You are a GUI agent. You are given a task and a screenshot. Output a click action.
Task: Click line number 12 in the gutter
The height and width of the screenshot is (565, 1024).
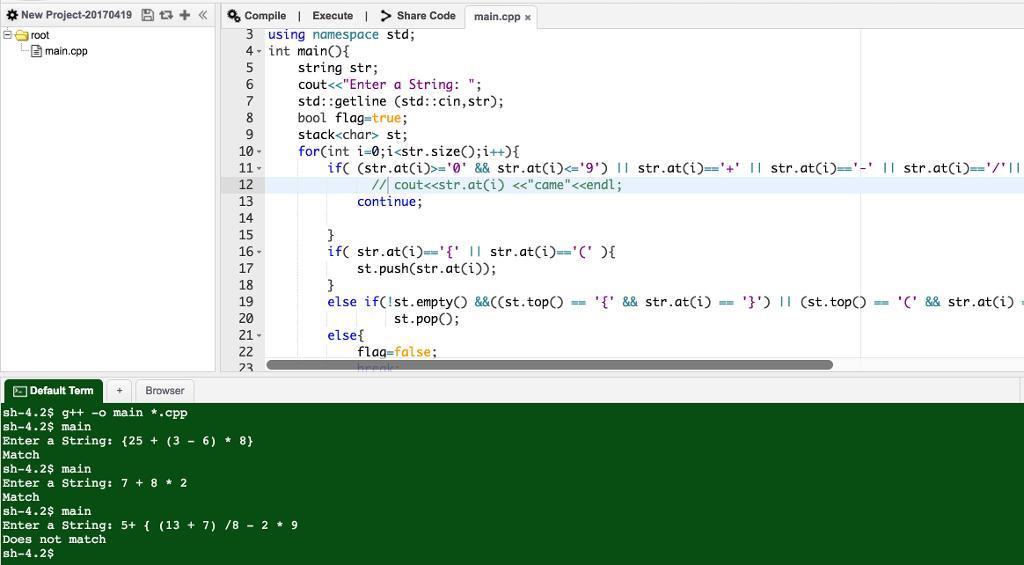click(246, 185)
